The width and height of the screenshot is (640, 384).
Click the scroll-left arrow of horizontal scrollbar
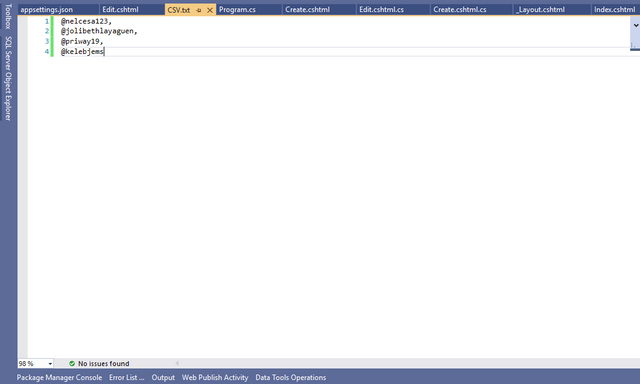177,363
